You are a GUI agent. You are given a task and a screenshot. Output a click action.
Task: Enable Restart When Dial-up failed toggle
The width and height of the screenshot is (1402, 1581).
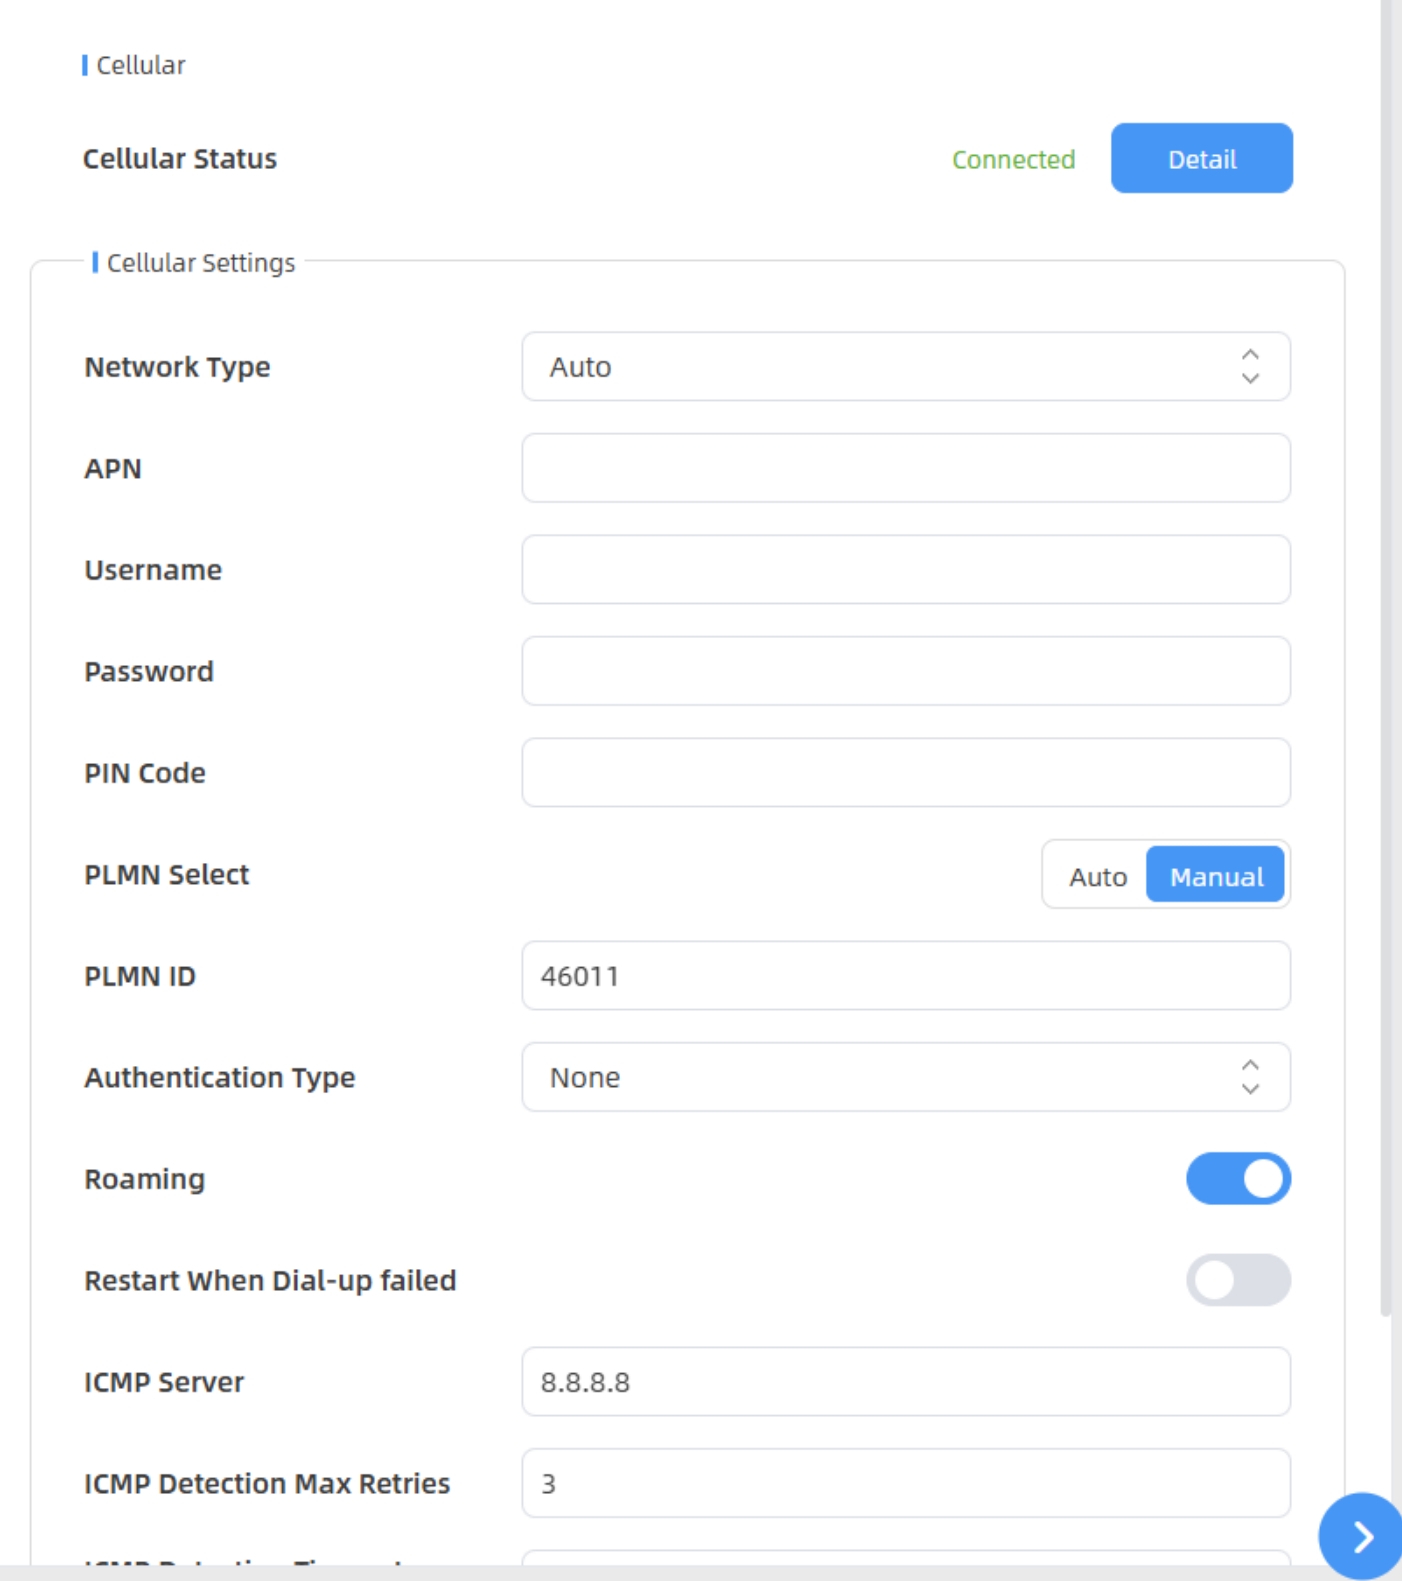1238,1280
